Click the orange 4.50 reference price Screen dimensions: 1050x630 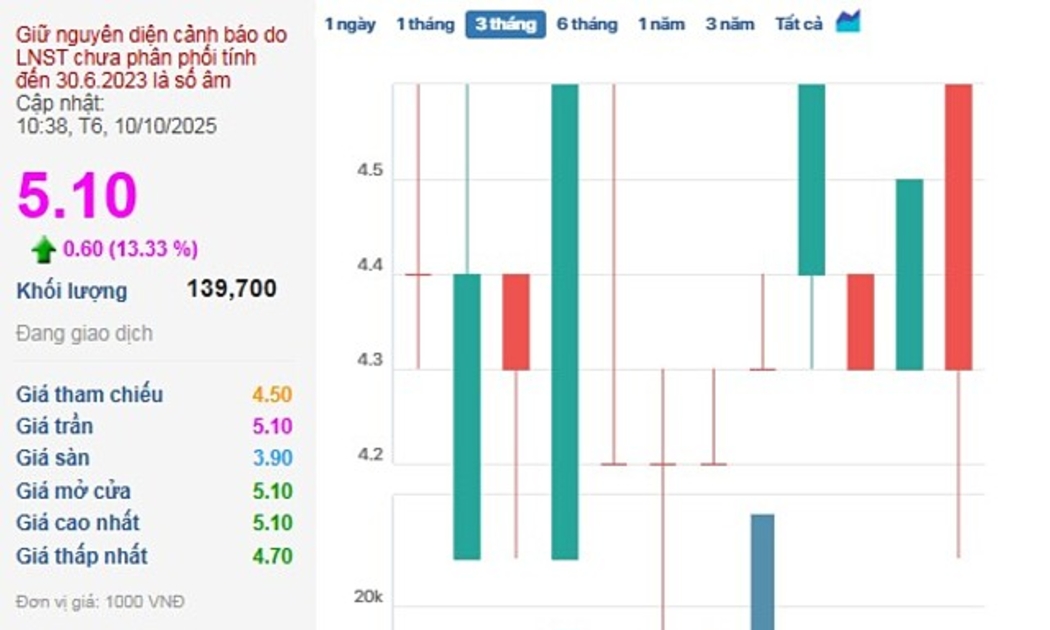(x=272, y=394)
